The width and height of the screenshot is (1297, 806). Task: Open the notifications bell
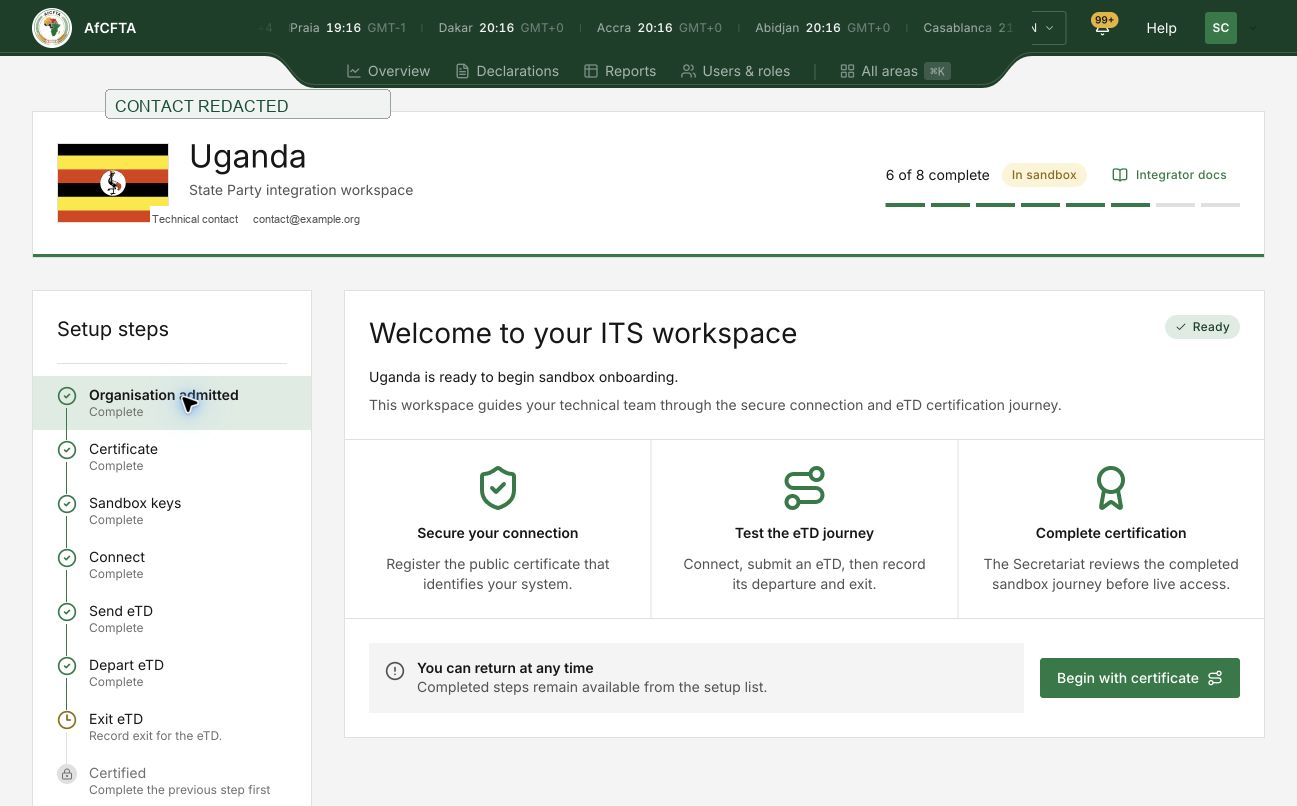tap(1102, 28)
